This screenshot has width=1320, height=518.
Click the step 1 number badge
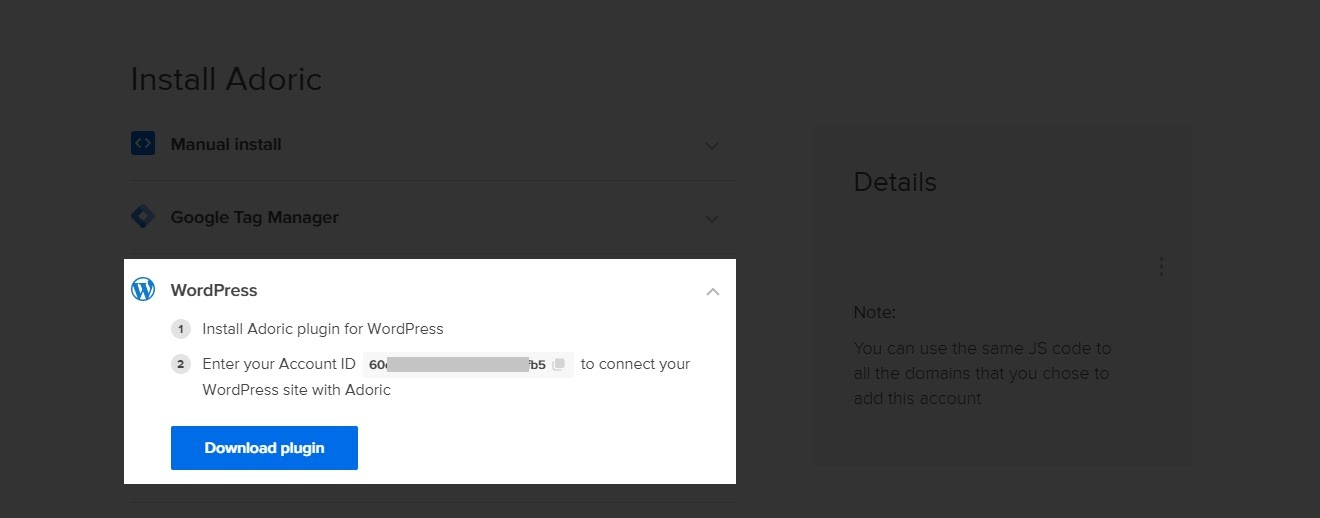[181, 329]
